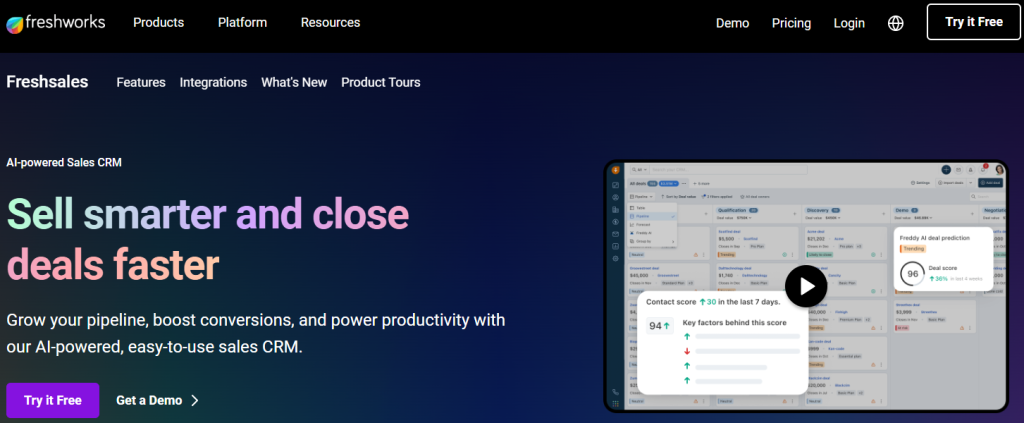Click the Freshworks logo
This screenshot has height=423, width=1024.
pos(56,23)
